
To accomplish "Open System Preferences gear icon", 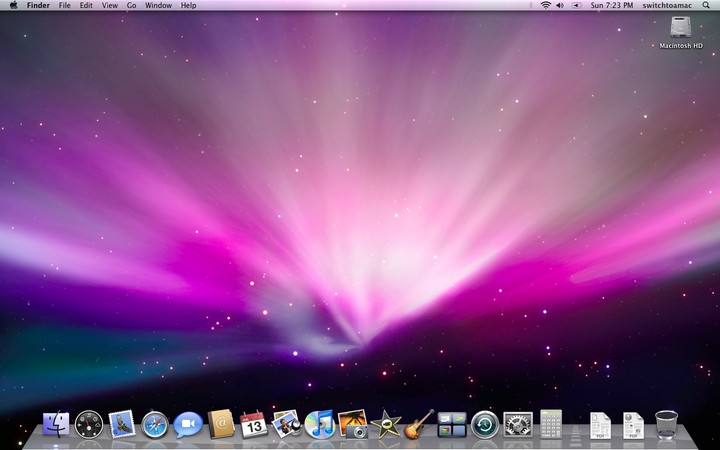I will pyautogui.click(x=518, y=424).
